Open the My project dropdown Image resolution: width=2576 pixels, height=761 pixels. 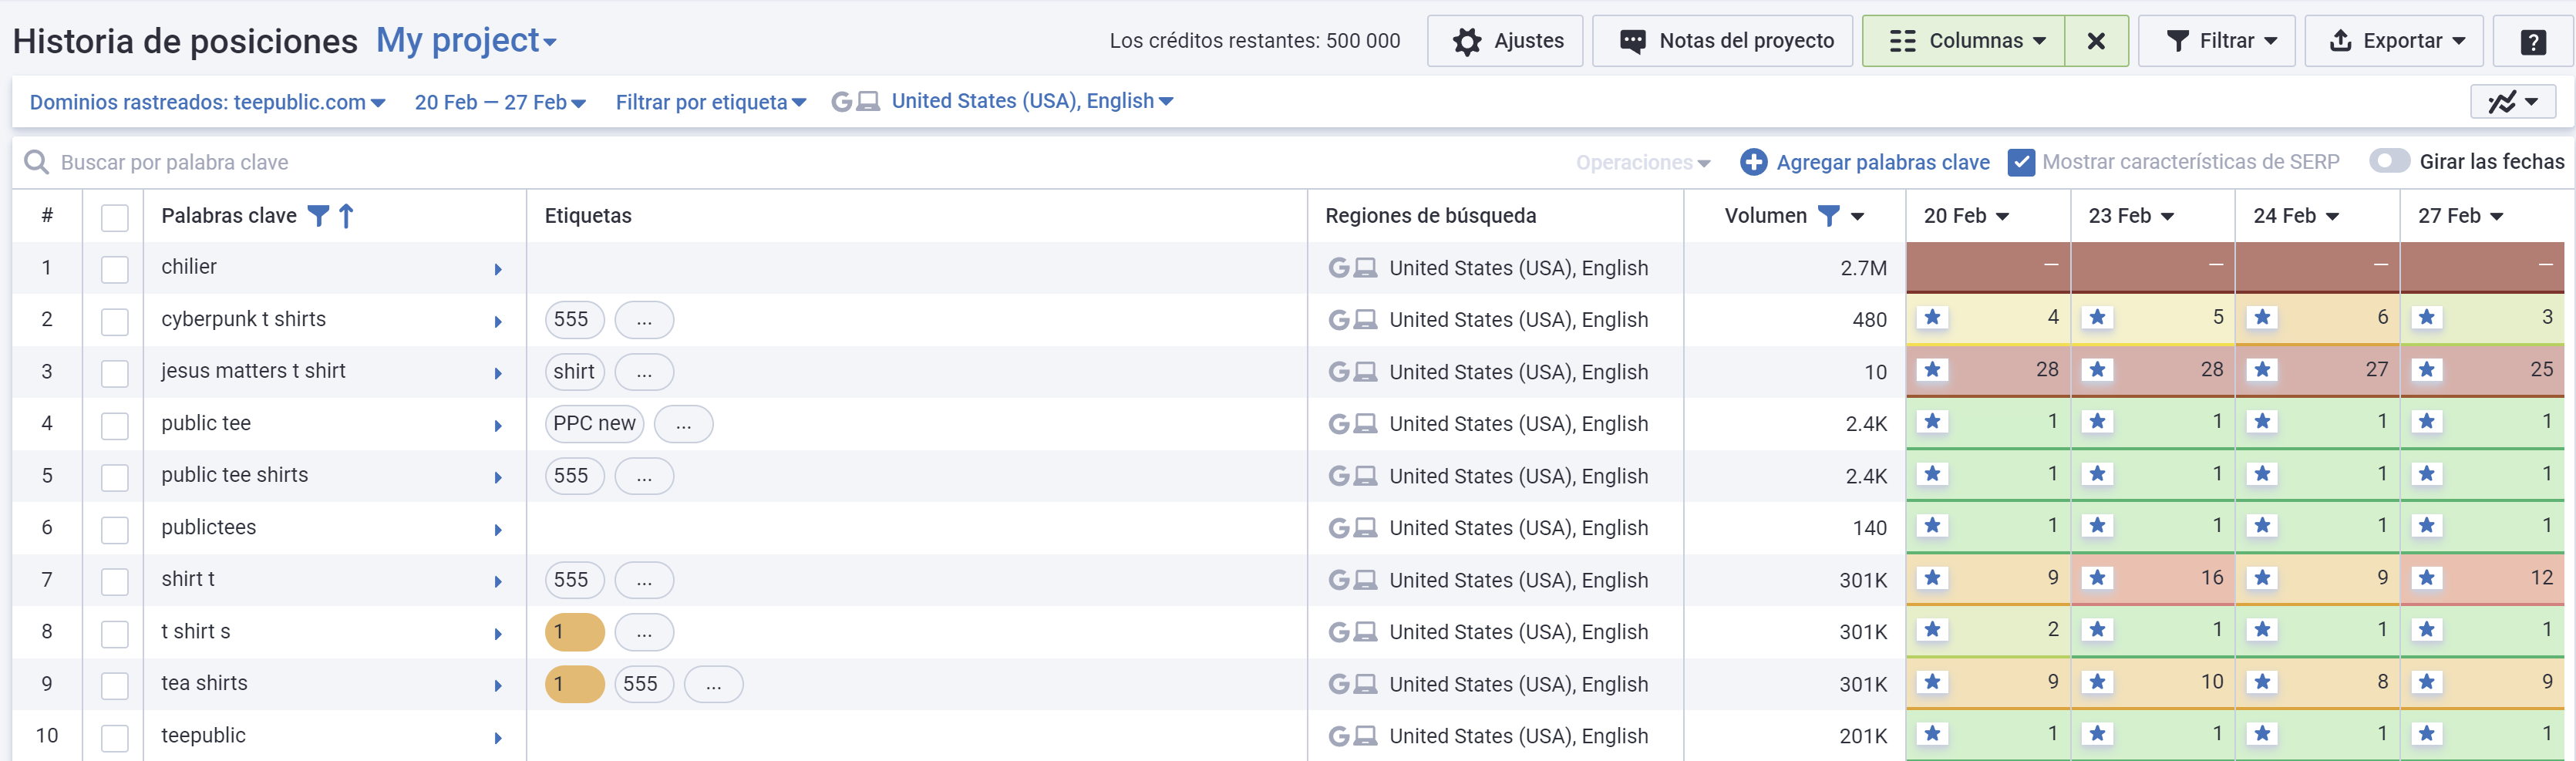click(466, 41)
